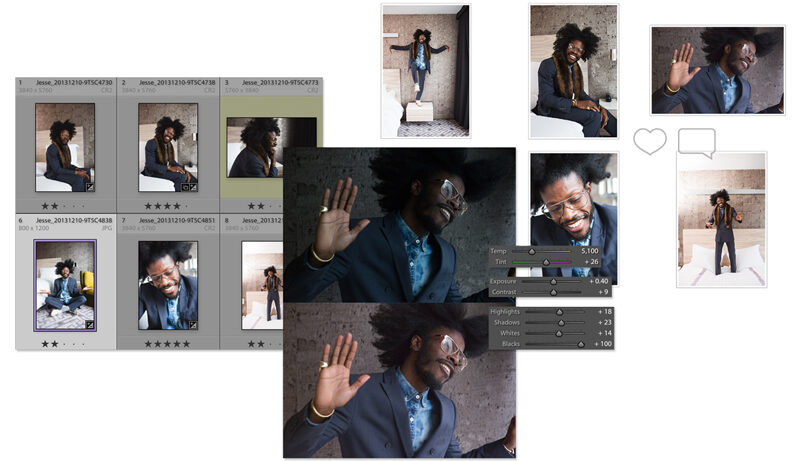Viewport: 800px width, 461px height.
Task: Click the Highlights slider label
Action: pos(505,312)
